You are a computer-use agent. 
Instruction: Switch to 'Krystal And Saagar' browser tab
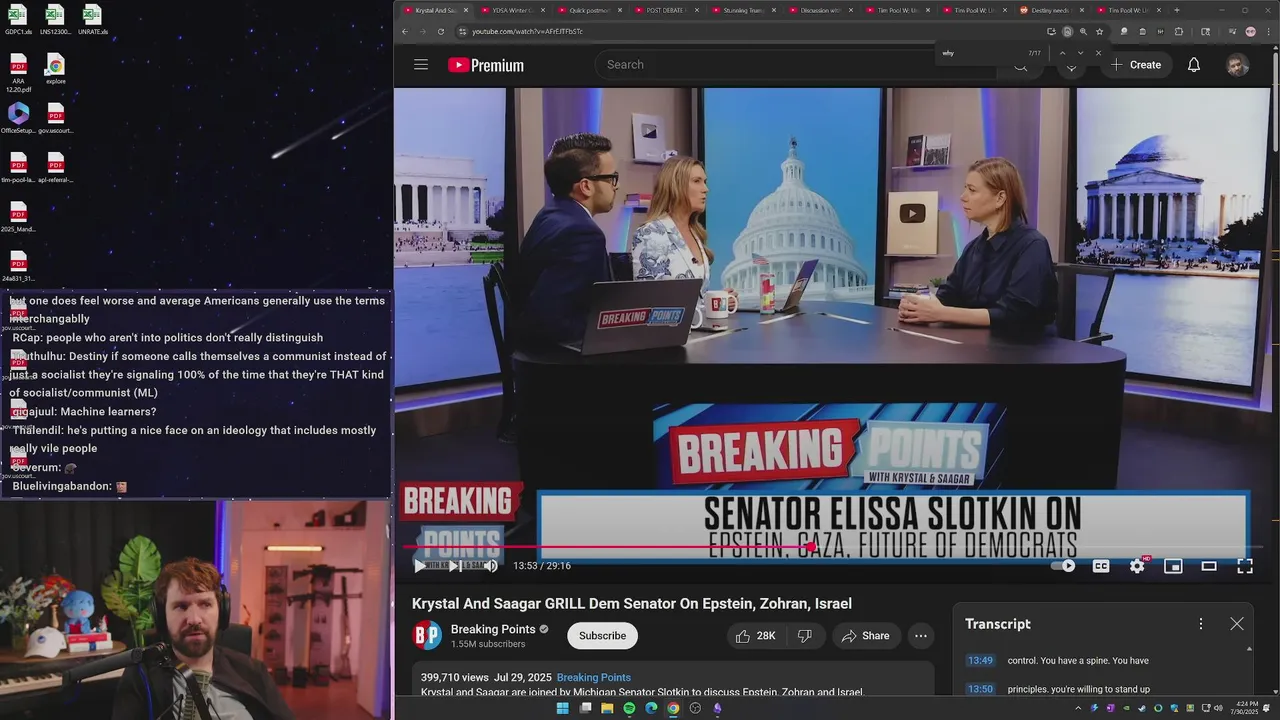click(436, 10)
